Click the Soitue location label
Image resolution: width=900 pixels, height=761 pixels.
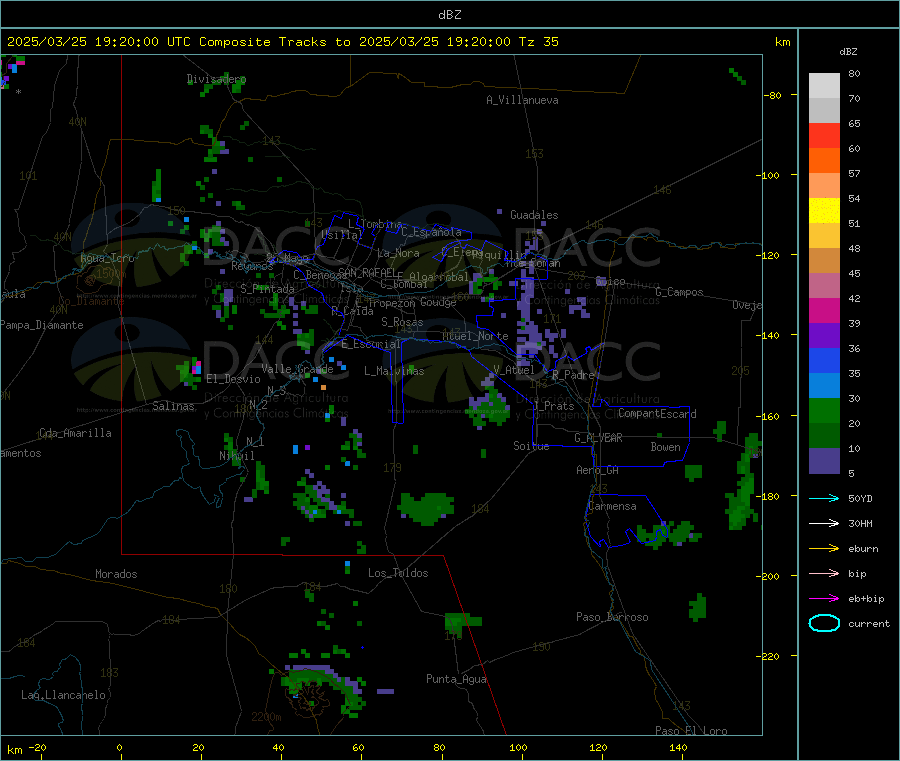click(531, 446)
